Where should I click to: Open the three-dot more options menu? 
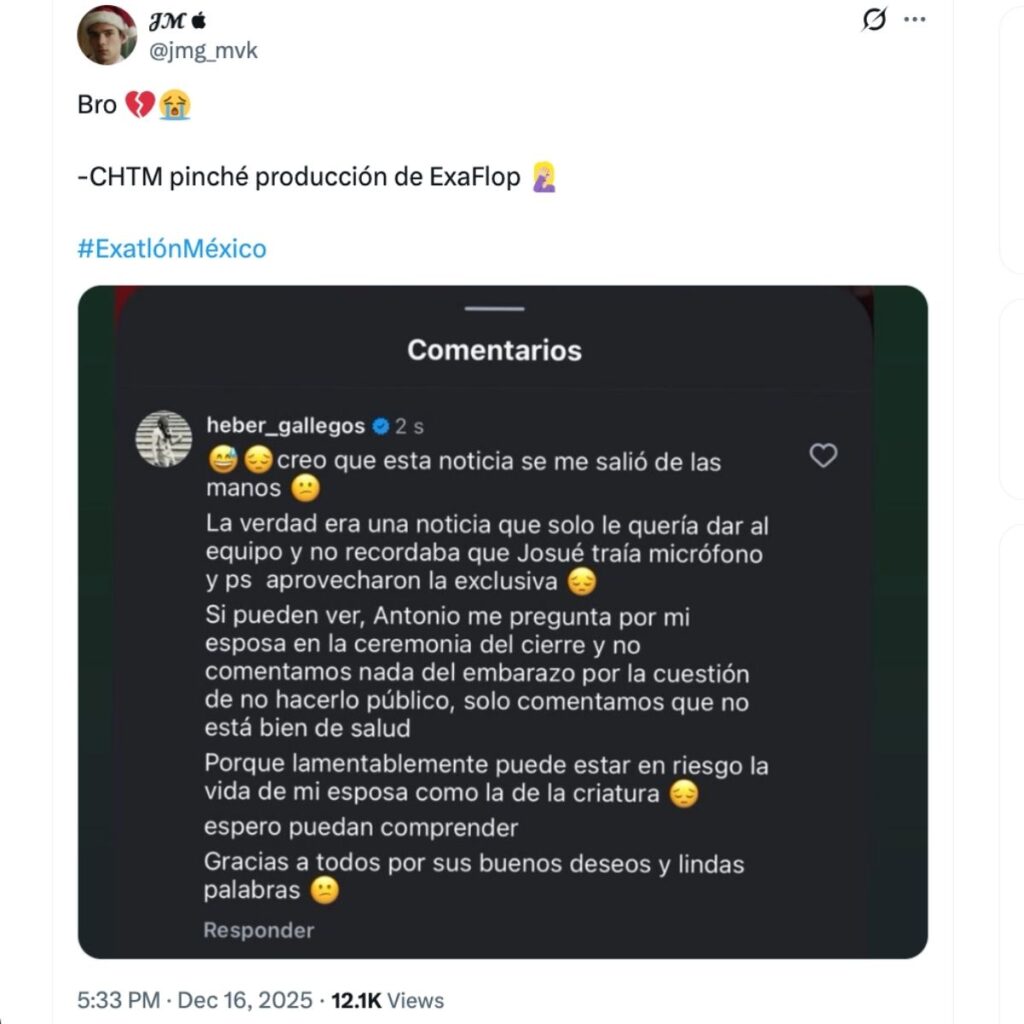914,20
